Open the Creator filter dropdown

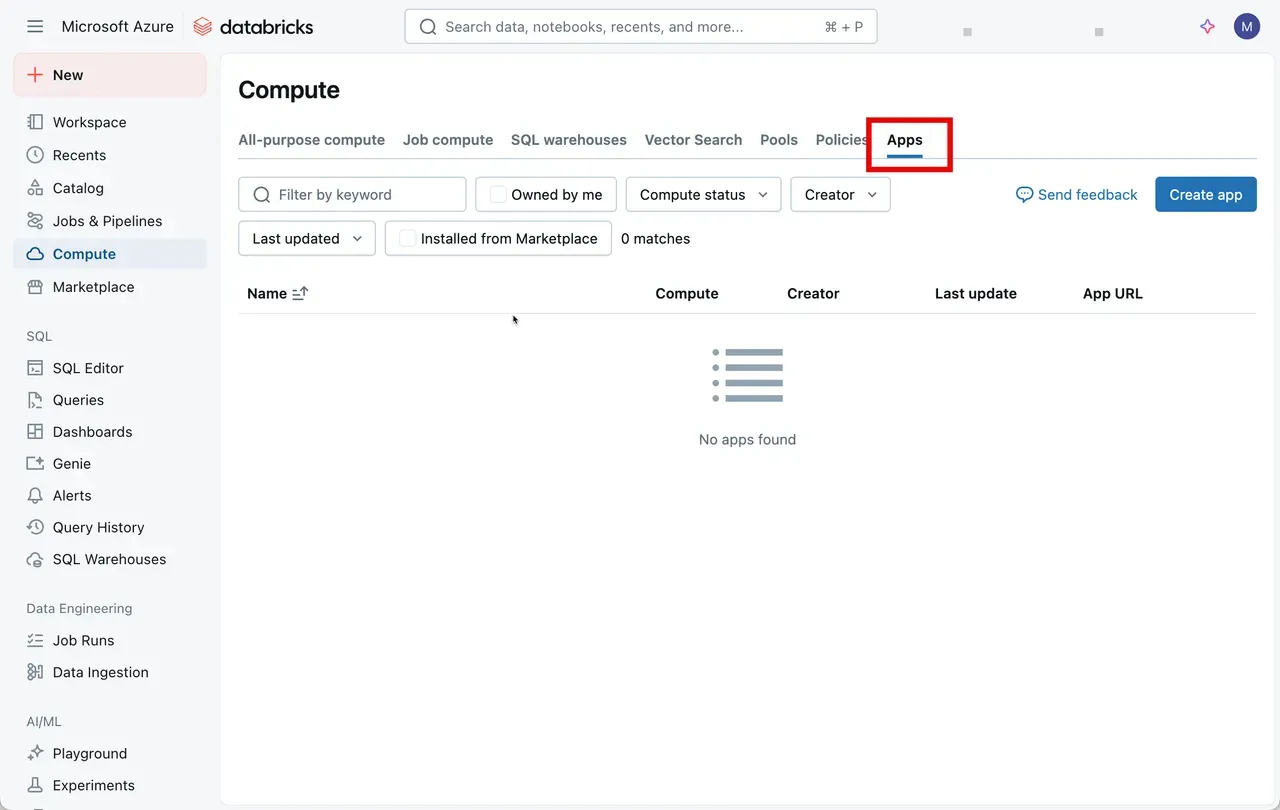(x=840, y=195)
